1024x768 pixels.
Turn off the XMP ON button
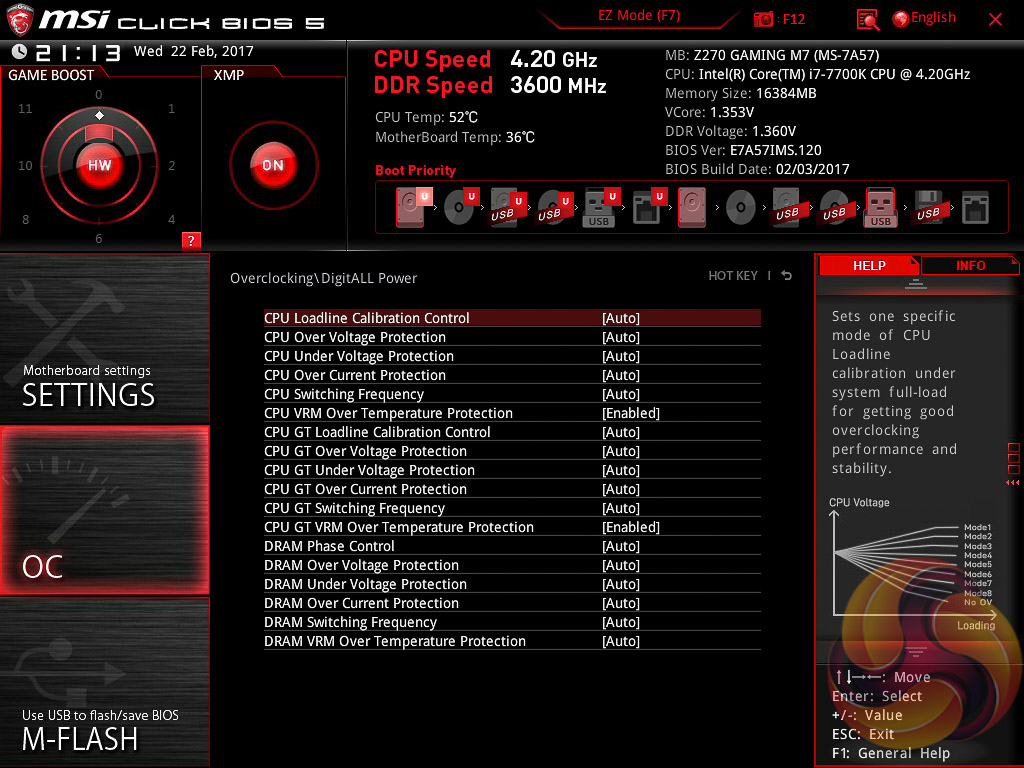273,165
